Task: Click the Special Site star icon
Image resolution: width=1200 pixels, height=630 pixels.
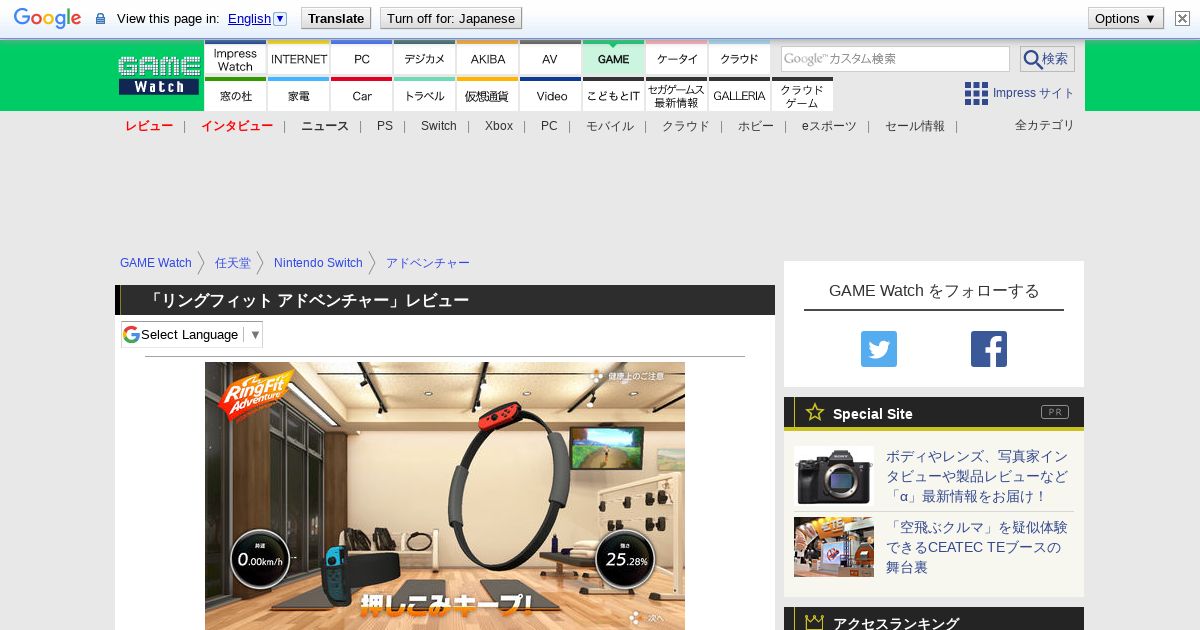Action: 815,412
